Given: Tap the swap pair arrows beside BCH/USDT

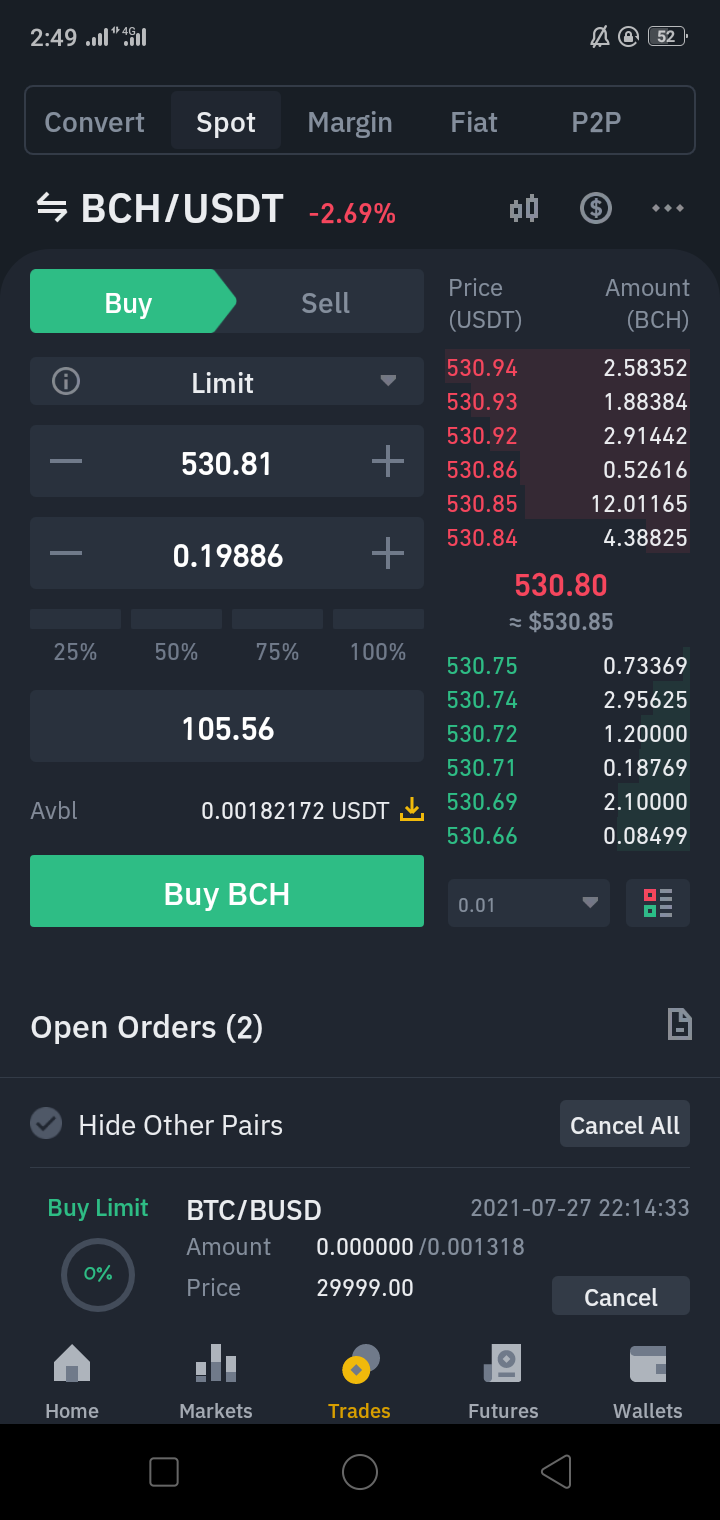Looking at the screenshot, I should [x=52, y=208].
